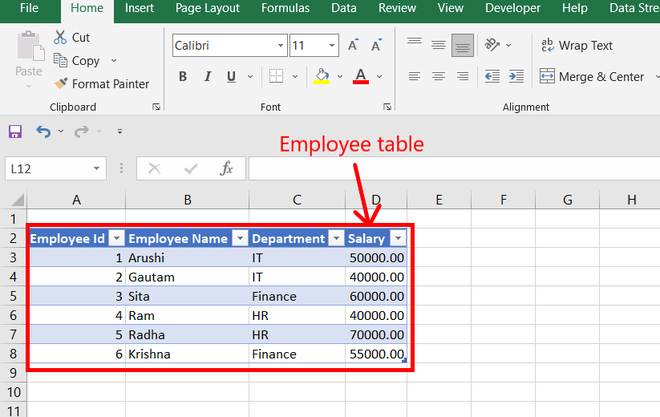Select cell containing Krishna
660x417 pixels.
[x=187, y=354]
